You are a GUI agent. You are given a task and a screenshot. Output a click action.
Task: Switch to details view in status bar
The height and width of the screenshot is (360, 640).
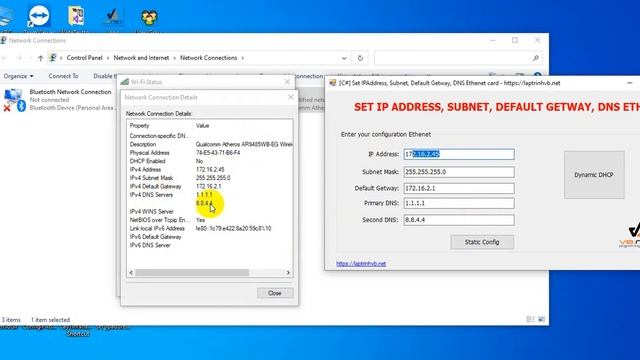pyautogui.click(x=530, y=319)
